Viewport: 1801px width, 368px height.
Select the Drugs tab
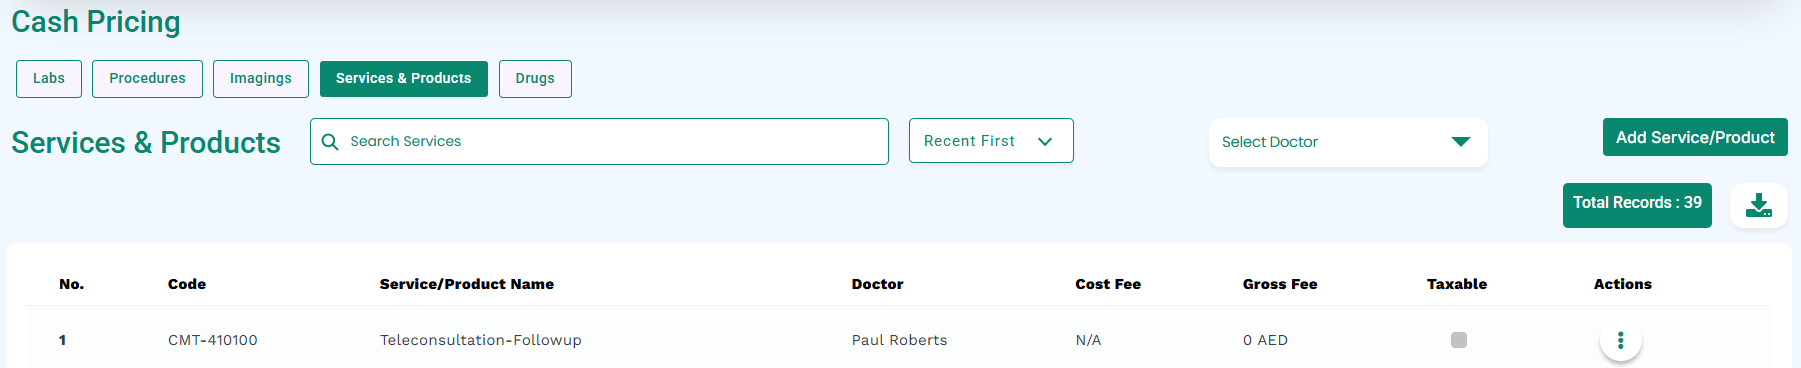[x=535, y=79]
